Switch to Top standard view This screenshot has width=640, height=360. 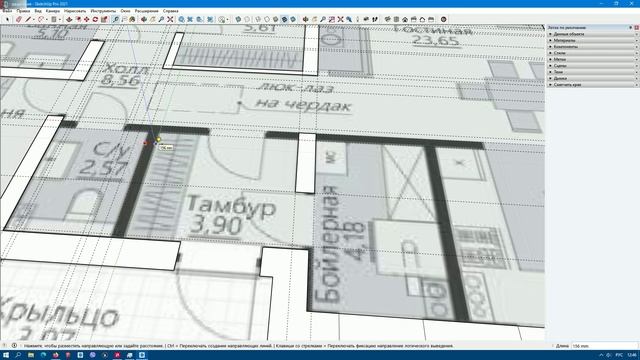(396, 19)
